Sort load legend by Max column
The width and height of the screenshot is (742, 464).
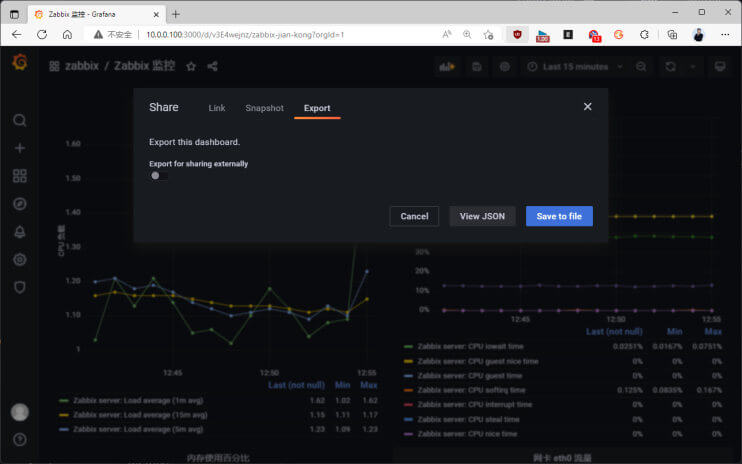[x=369, y=385]
